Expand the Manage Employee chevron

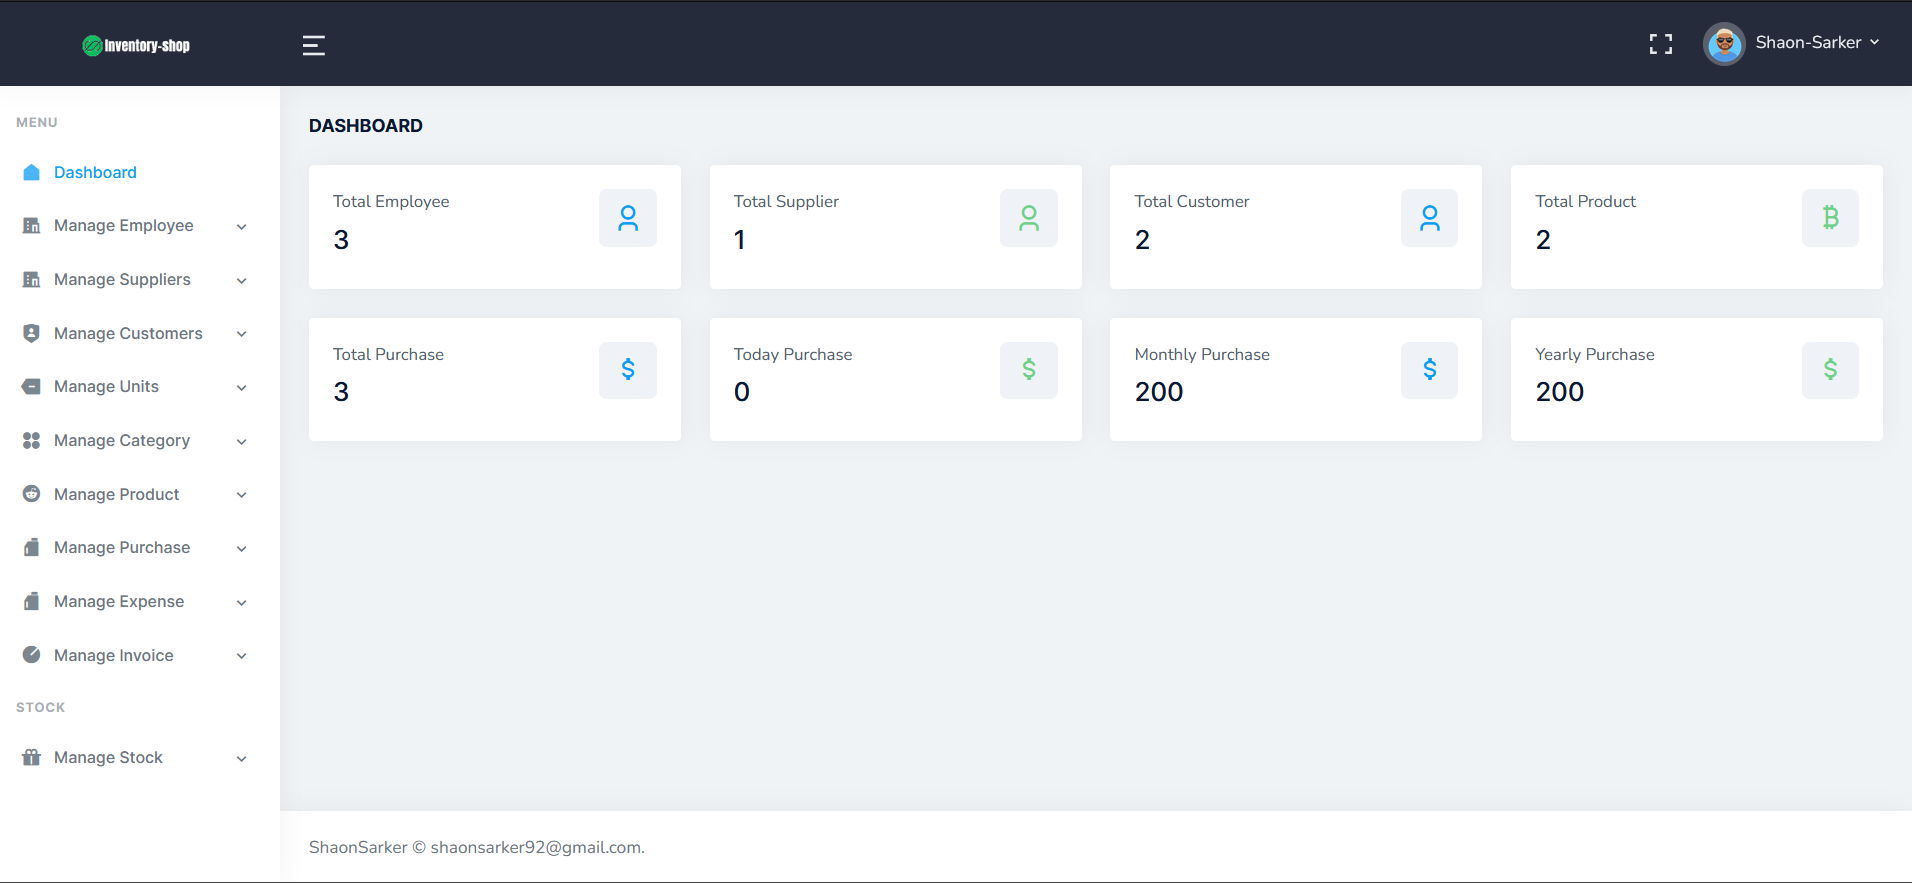tap(241, 227)
